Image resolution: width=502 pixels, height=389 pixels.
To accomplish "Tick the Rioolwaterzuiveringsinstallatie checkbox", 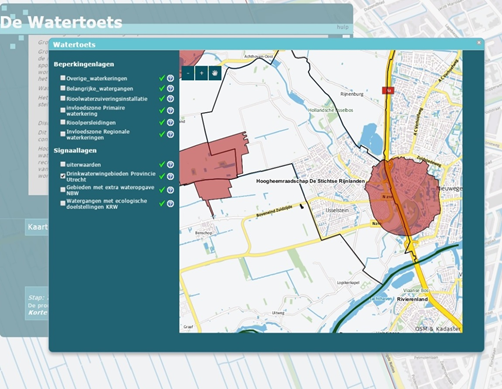I will coord(63,98).
